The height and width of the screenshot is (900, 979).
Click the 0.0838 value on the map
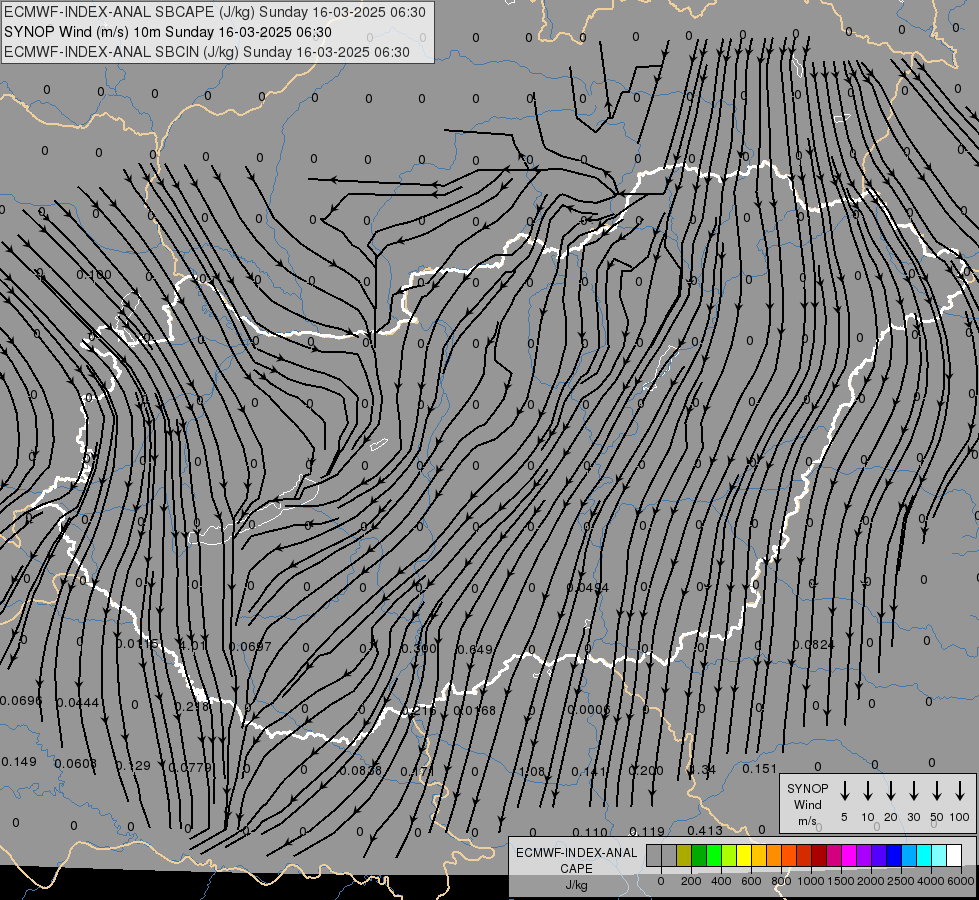[360, 771]
